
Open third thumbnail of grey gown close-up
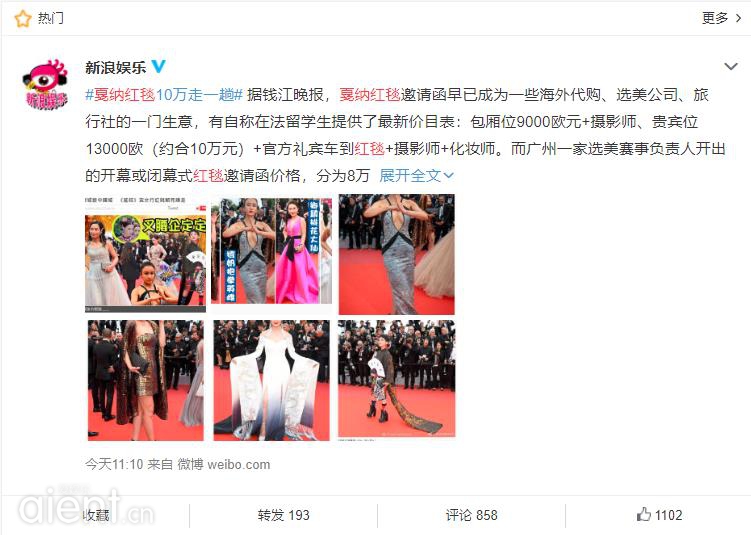tap(397, 254)
